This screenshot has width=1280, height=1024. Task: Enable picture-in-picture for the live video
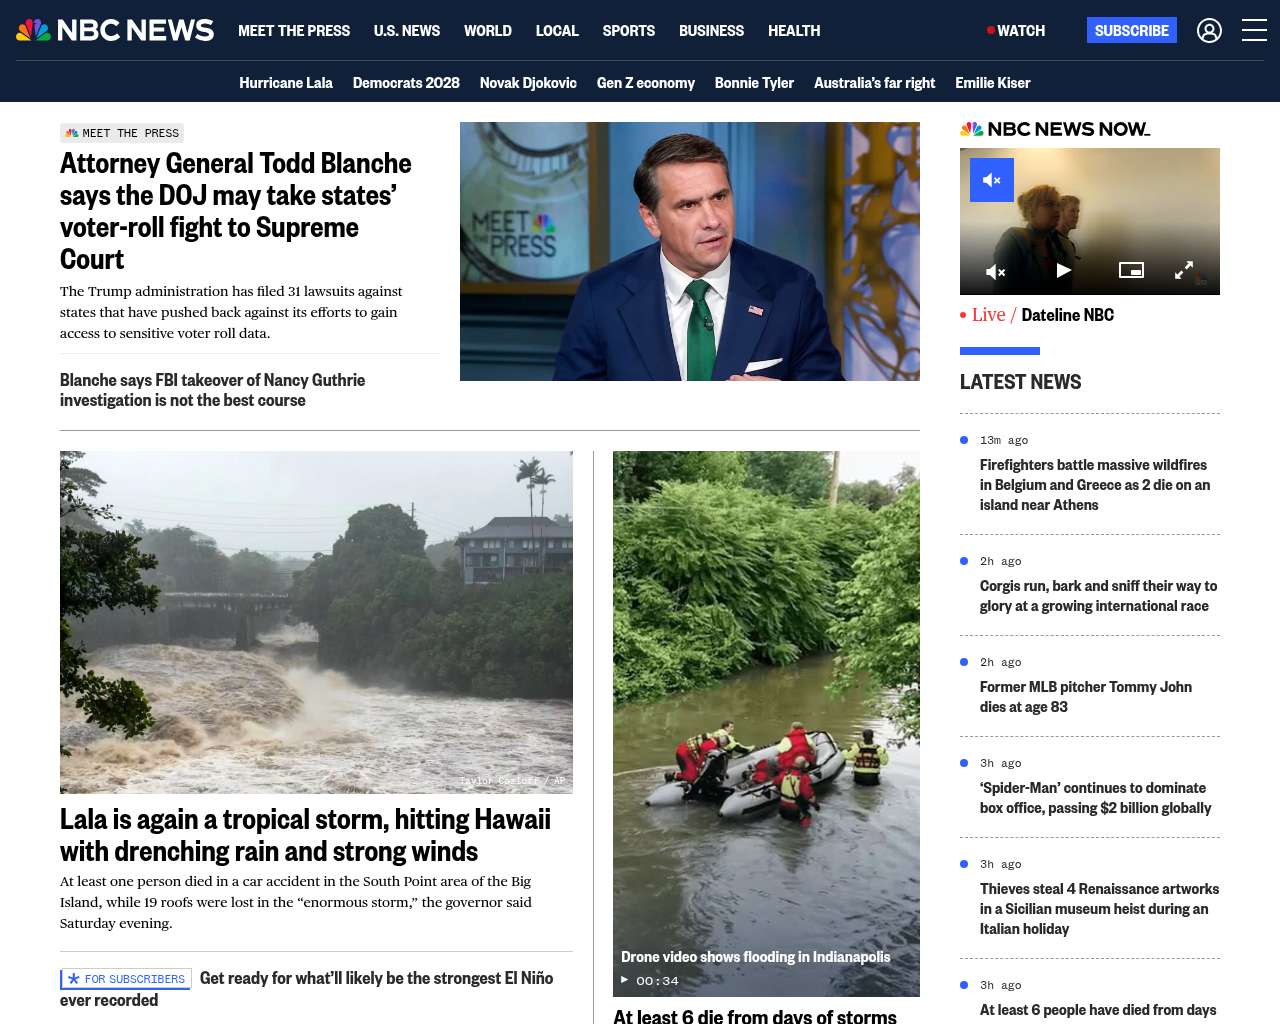[1131, 270]
